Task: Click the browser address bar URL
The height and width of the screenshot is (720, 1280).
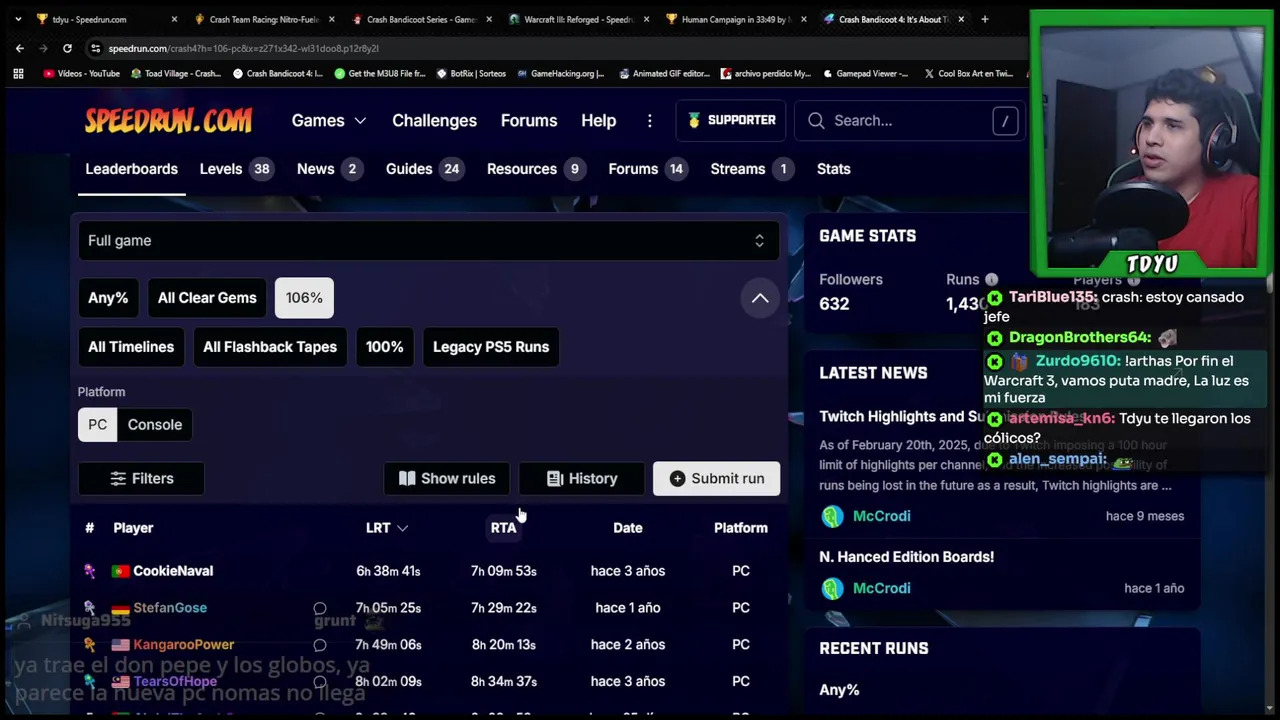Action: pos(243,48)
